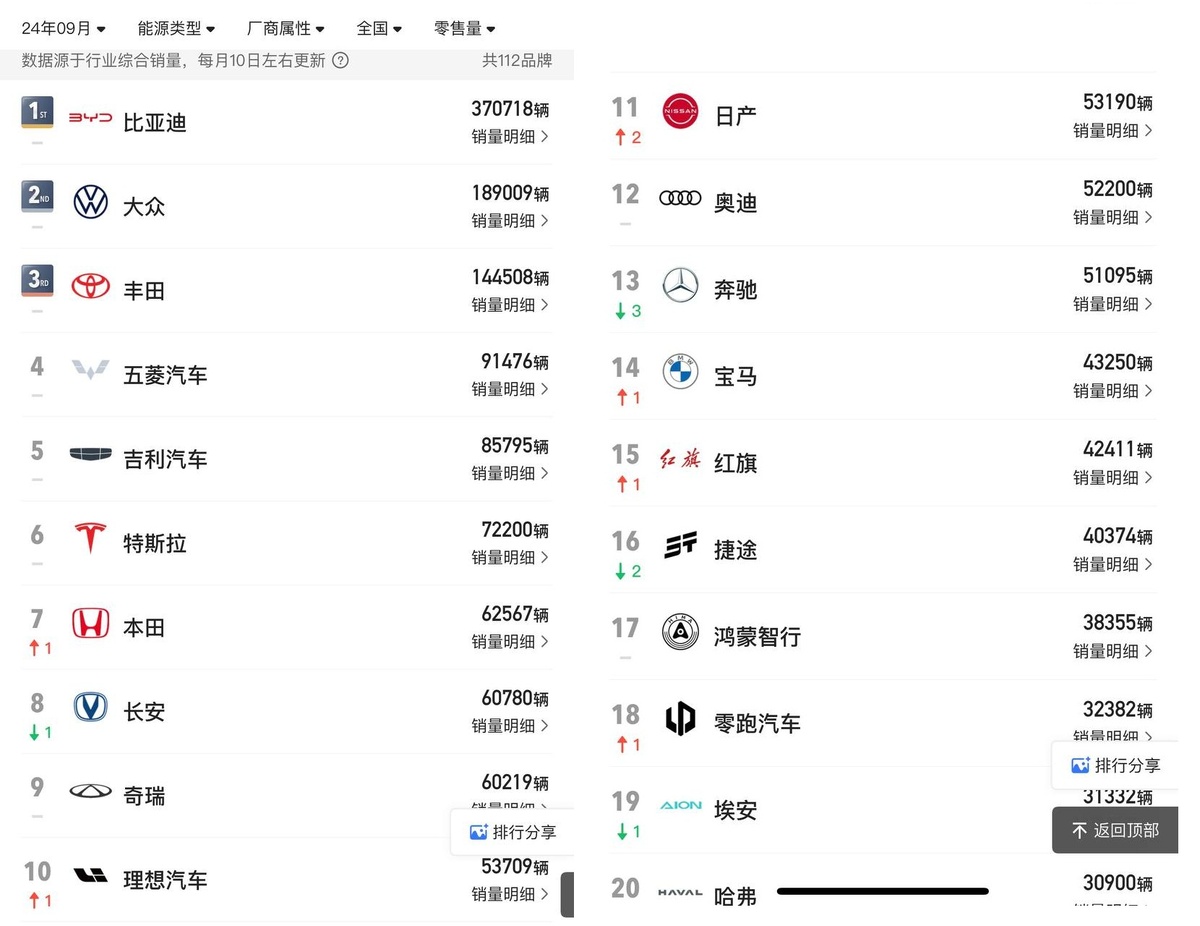Viewport: 1200px width, 926px height.
Task: Click the 1st place rank badge
Action: [x=37, y=113]
